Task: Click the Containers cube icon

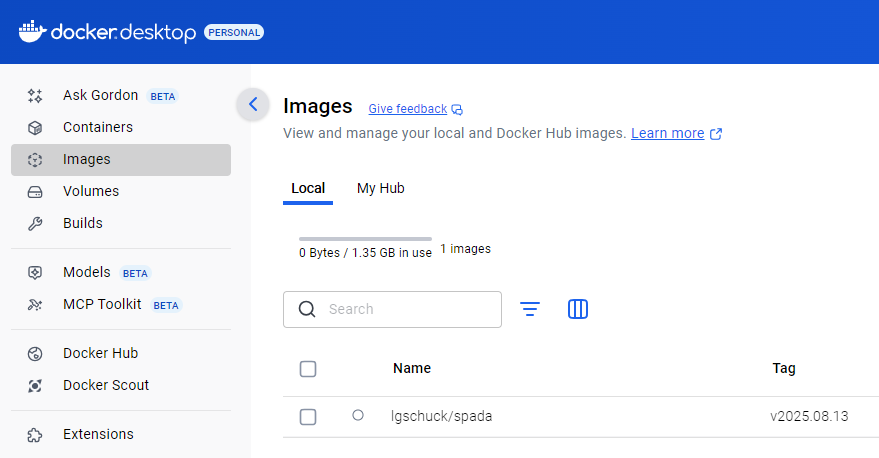Action: [35, 128]
